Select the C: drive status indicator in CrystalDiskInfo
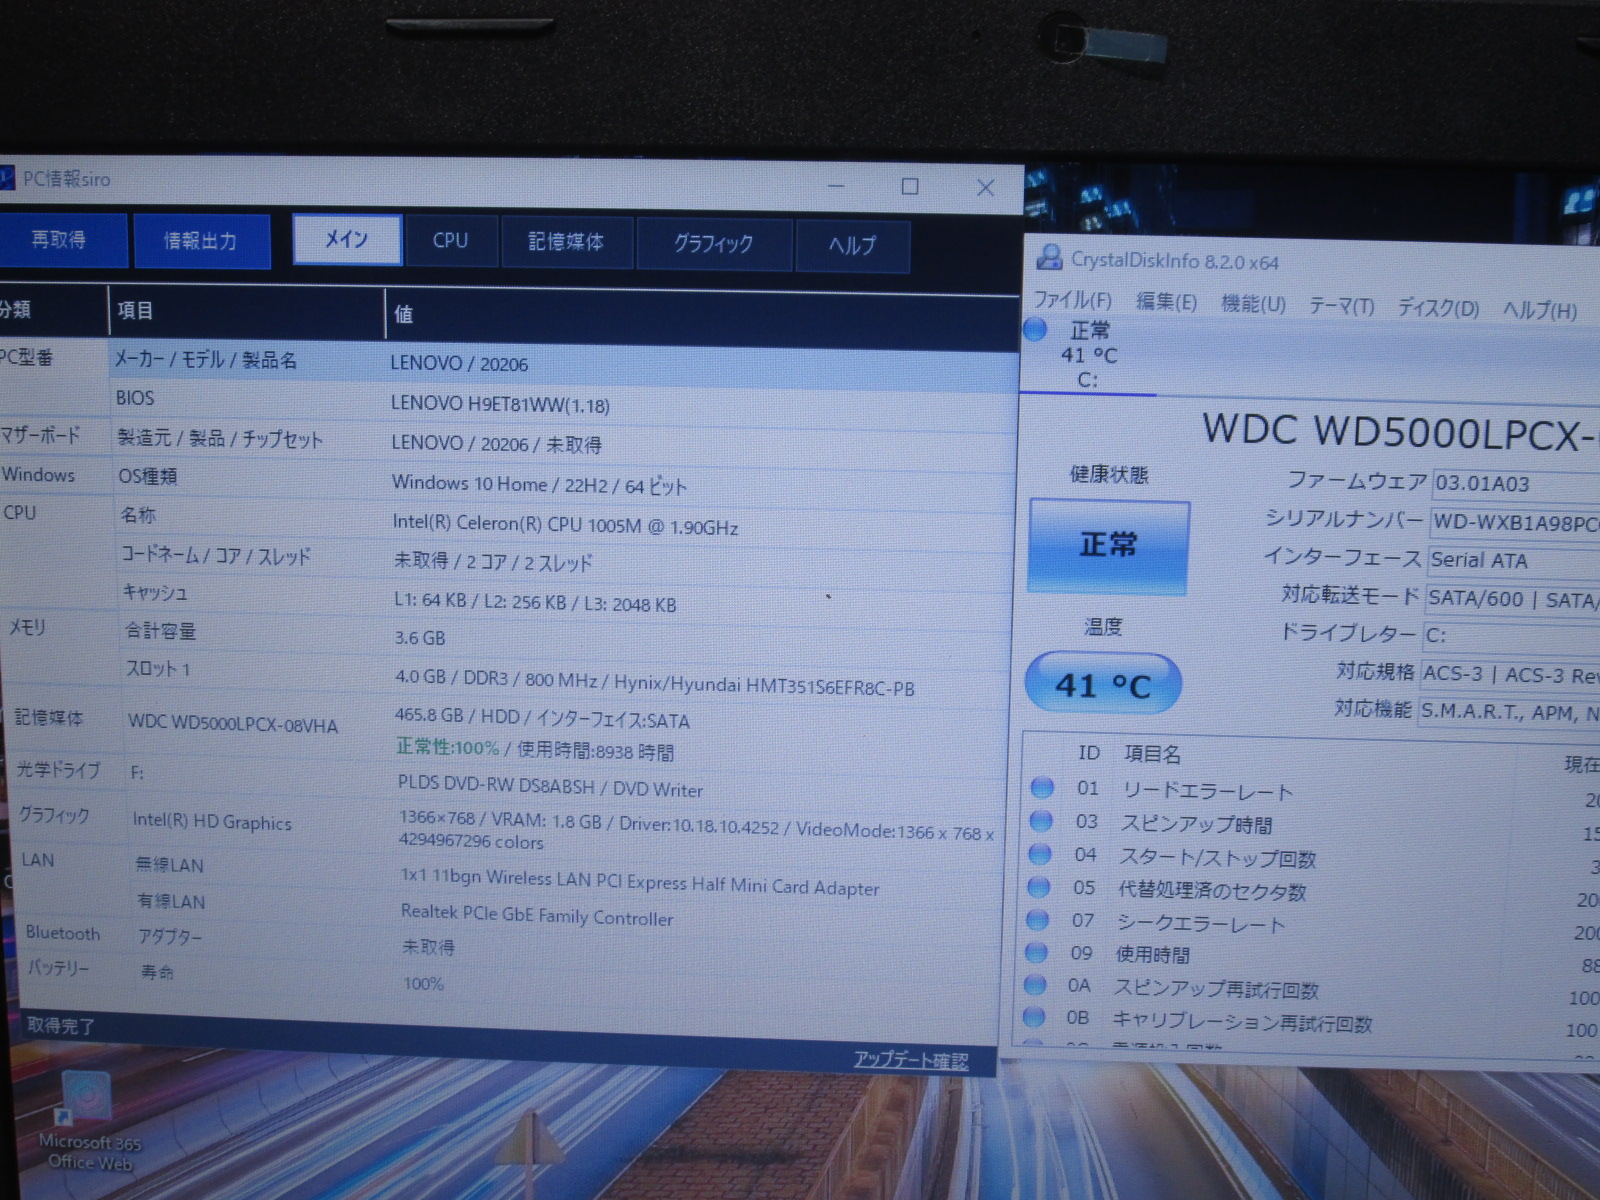This screenshot has width=1600, height=1200. (x=1086, y=355)
